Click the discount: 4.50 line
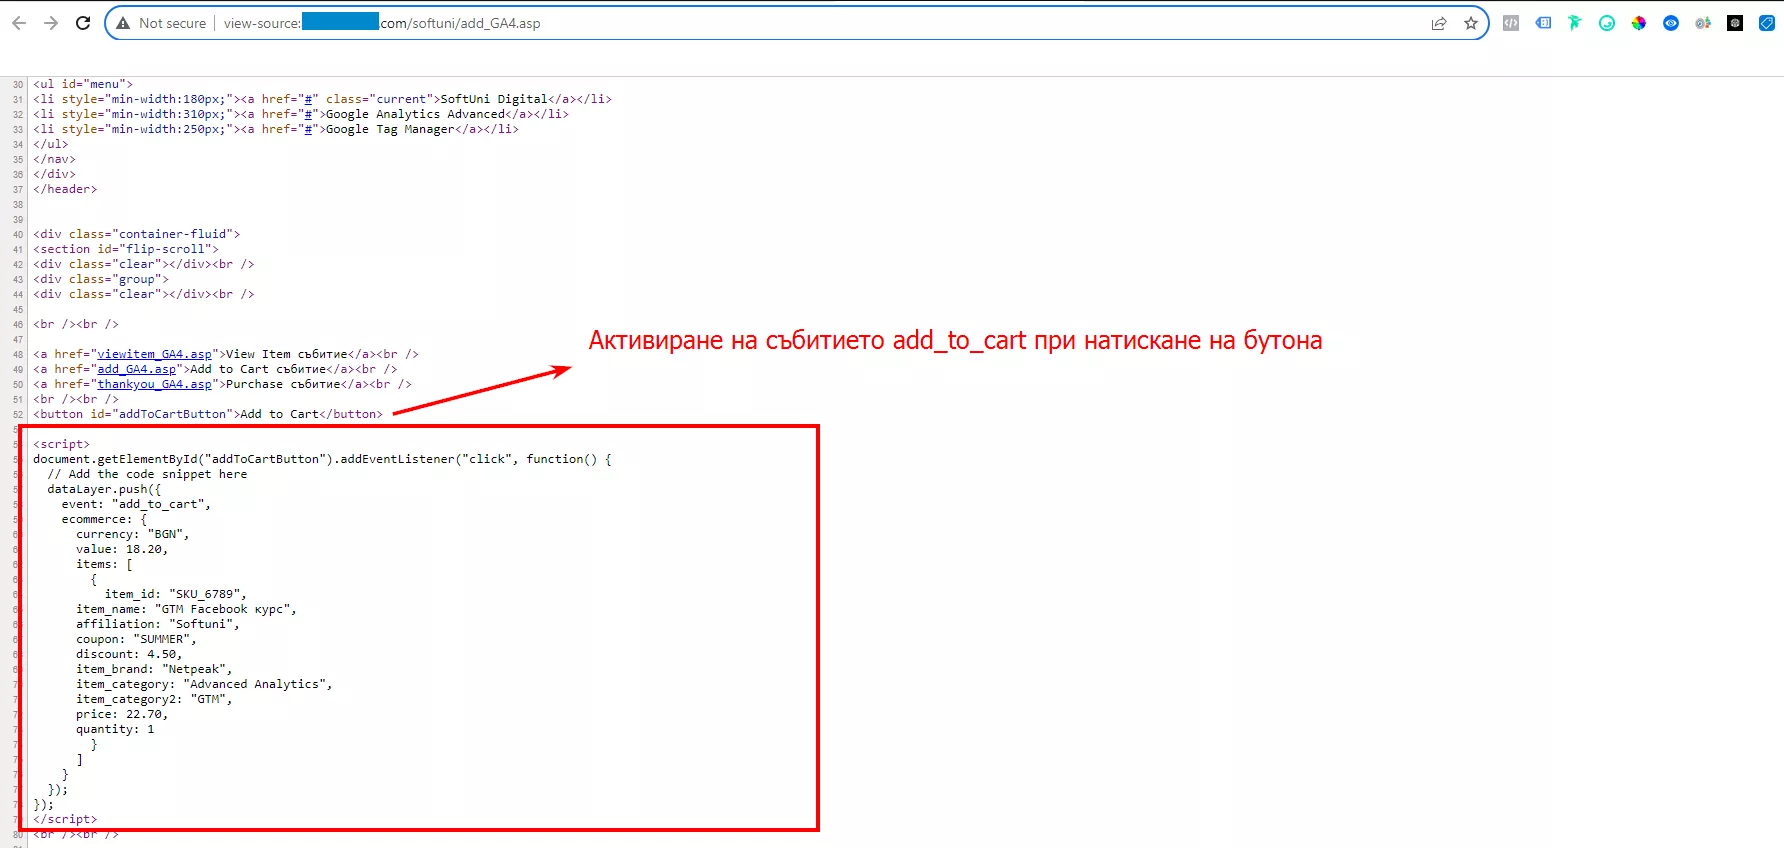Viewport: 1784px width, 848px height. tap(129, 654)
